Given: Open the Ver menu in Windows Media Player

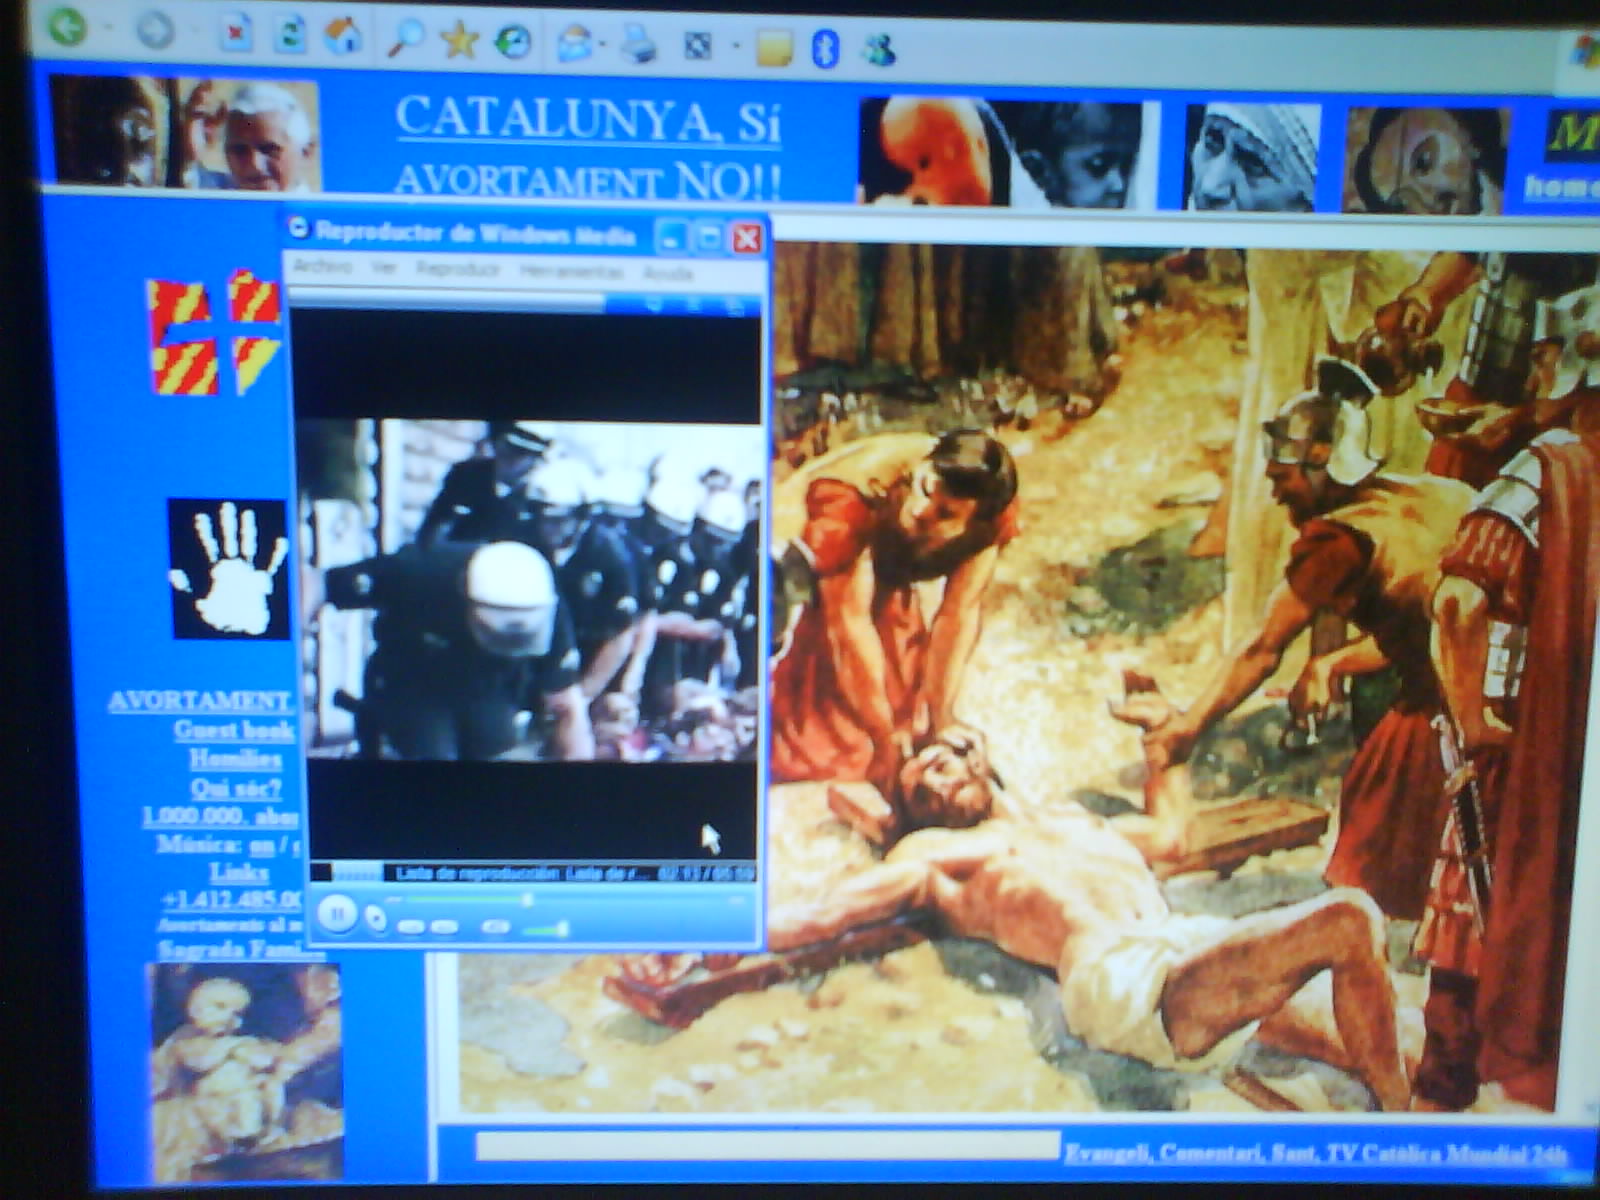Looking at the screenshot, I should point(384,267).
